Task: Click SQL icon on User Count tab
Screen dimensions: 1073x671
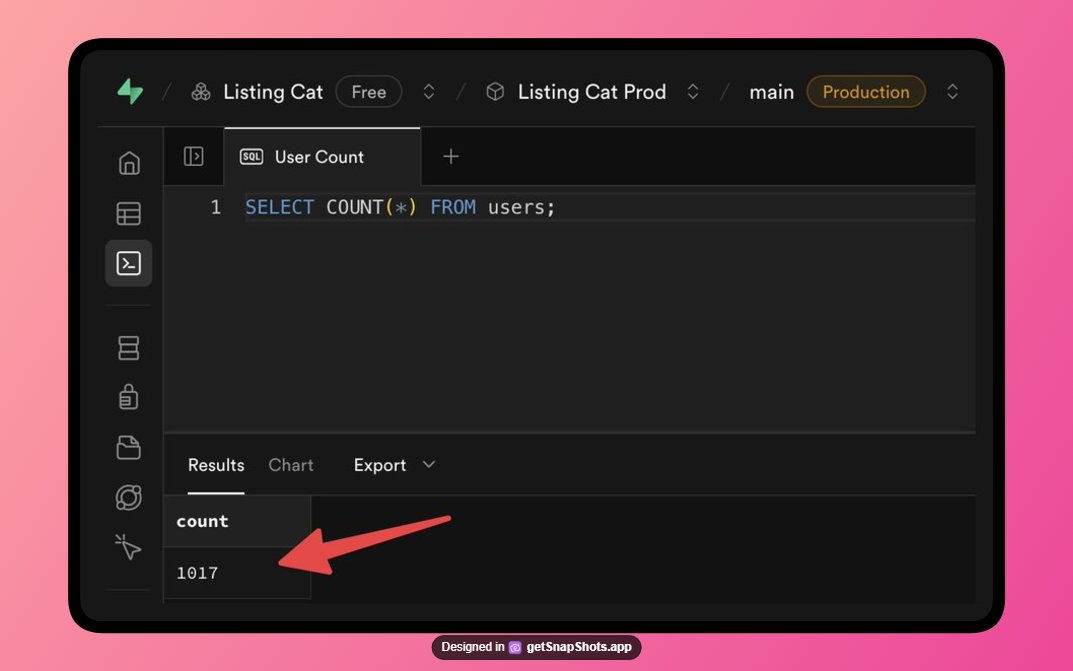Action: pyautogui.click(x=251, y=157)
